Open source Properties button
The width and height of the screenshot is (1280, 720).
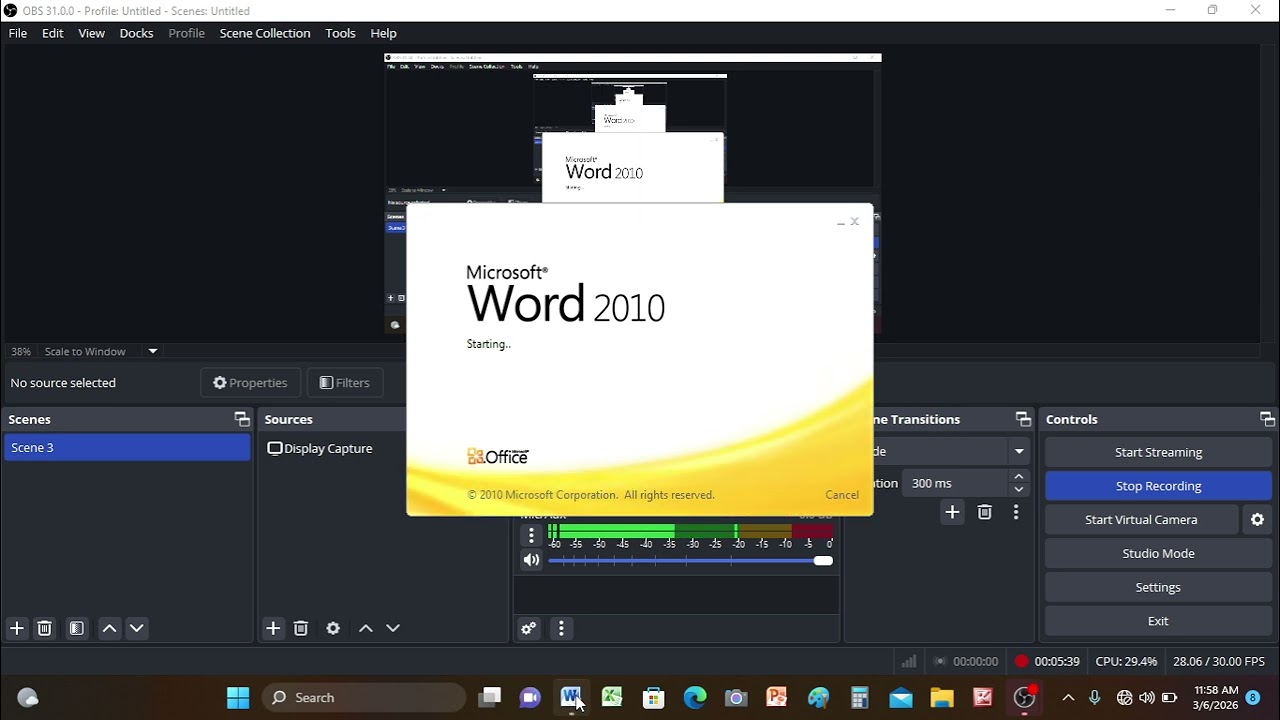click(250, 383)
